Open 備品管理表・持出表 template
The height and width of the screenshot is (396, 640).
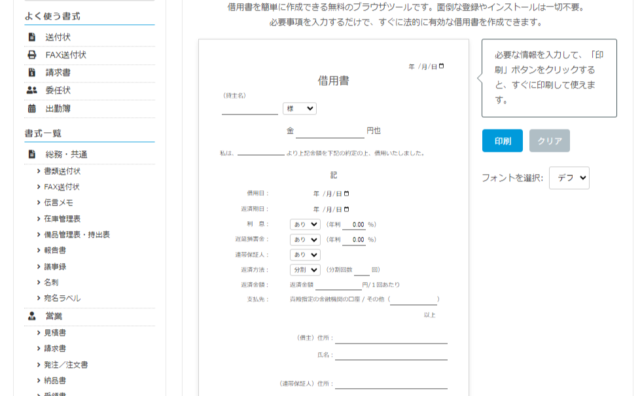point(77,234)
